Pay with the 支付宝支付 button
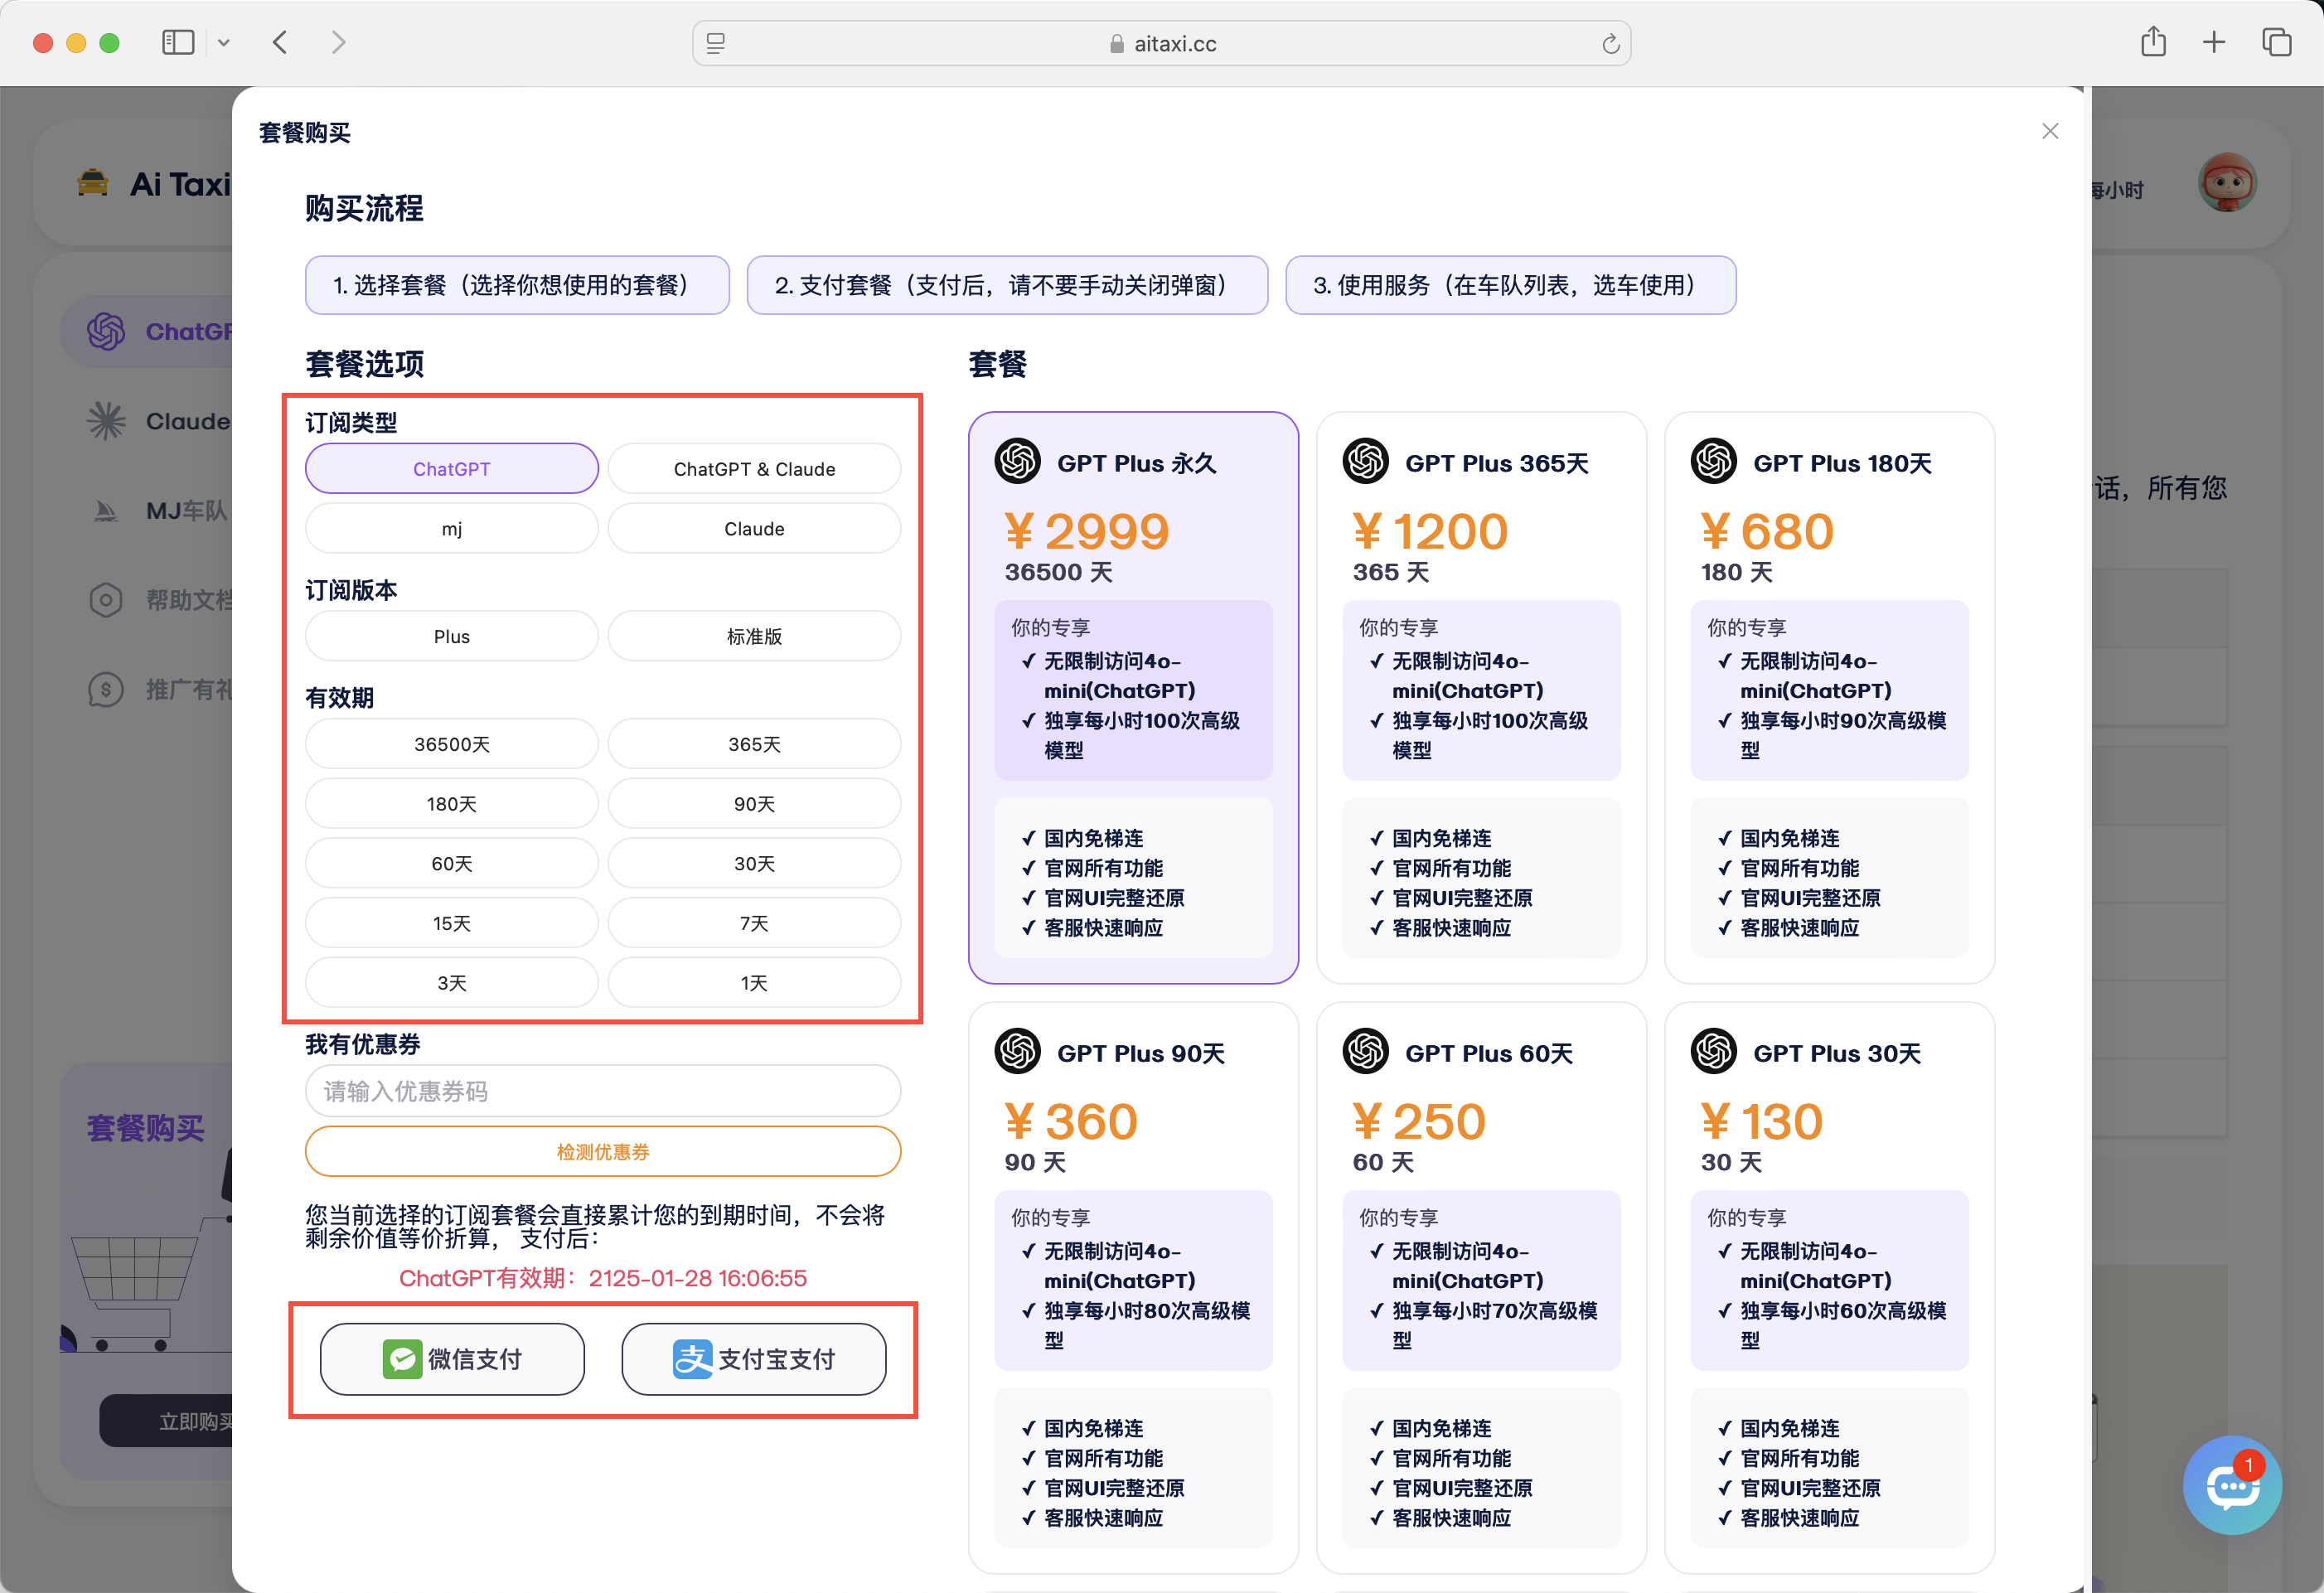2324x1593 pixels. click(753, 1359)
